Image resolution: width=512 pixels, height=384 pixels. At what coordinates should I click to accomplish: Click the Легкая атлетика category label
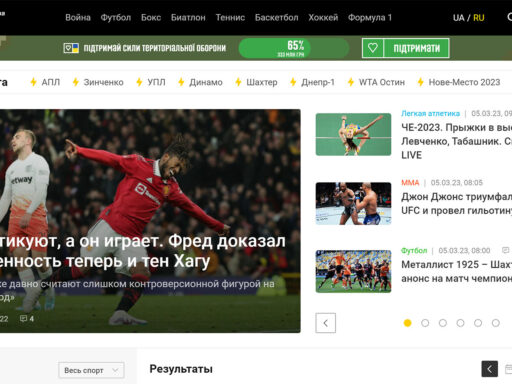pyautogui.click(x=430, y=113)
